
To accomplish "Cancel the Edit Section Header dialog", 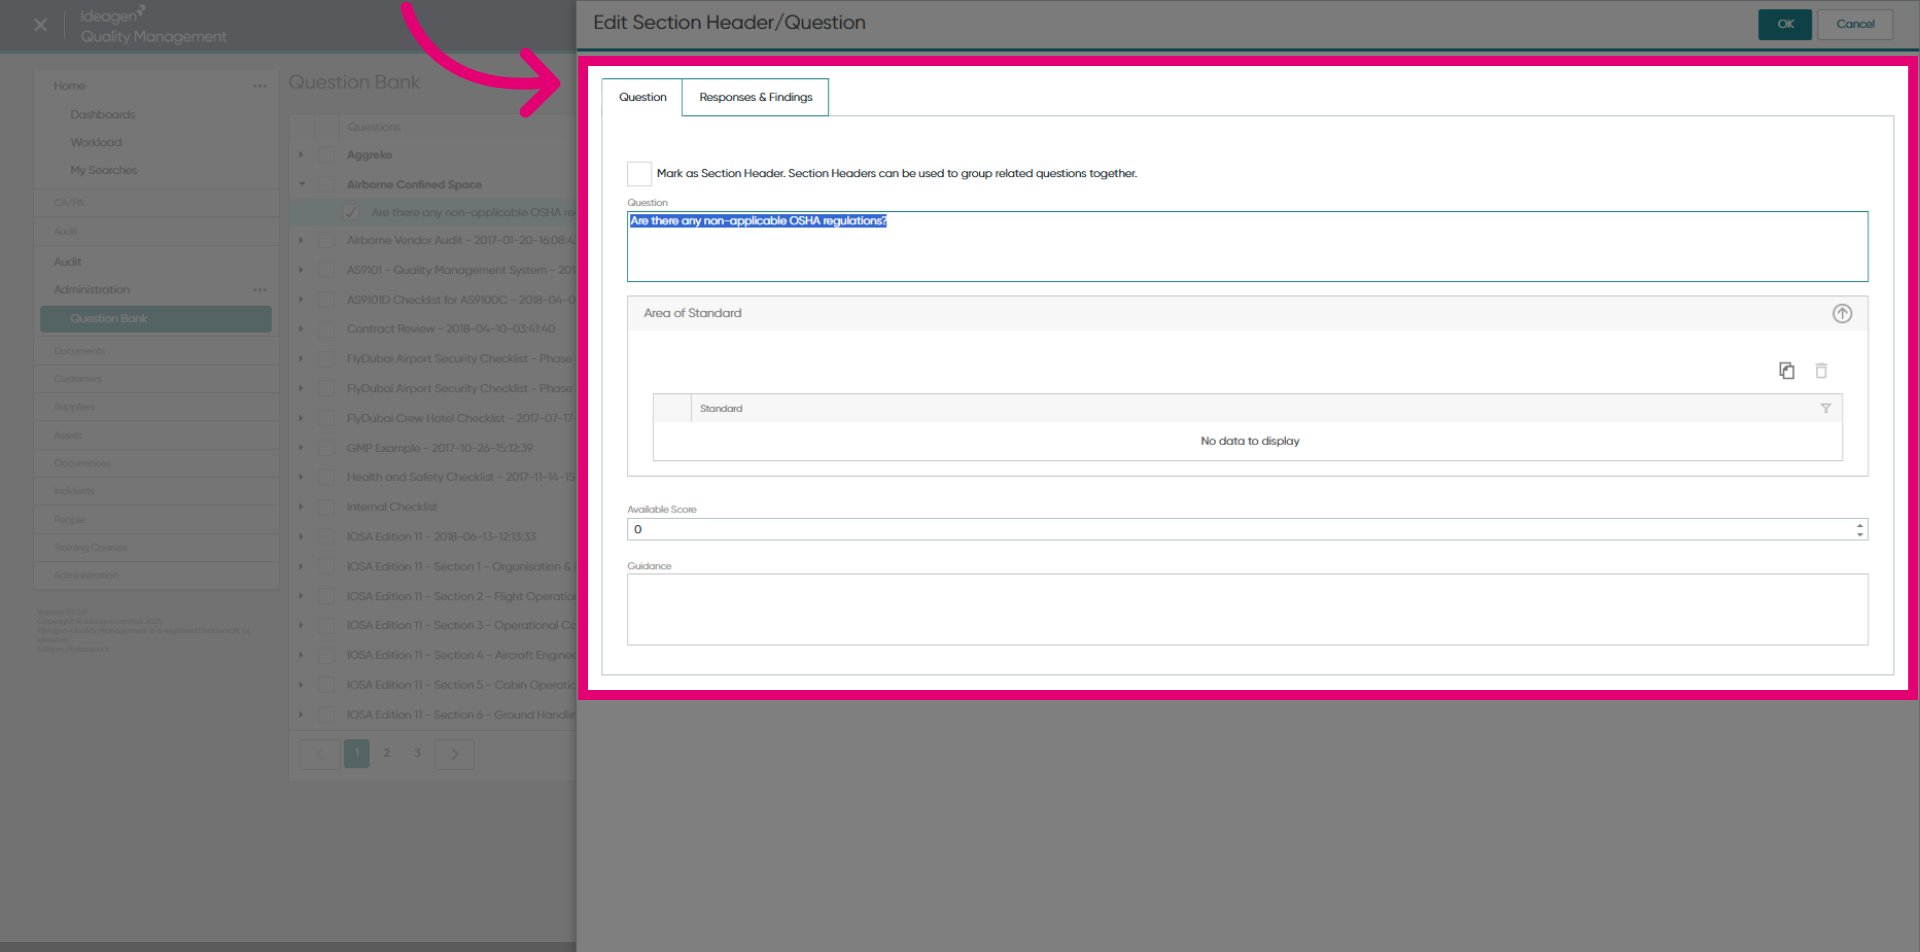I will pyautogui.click(x=1855, y=24).
